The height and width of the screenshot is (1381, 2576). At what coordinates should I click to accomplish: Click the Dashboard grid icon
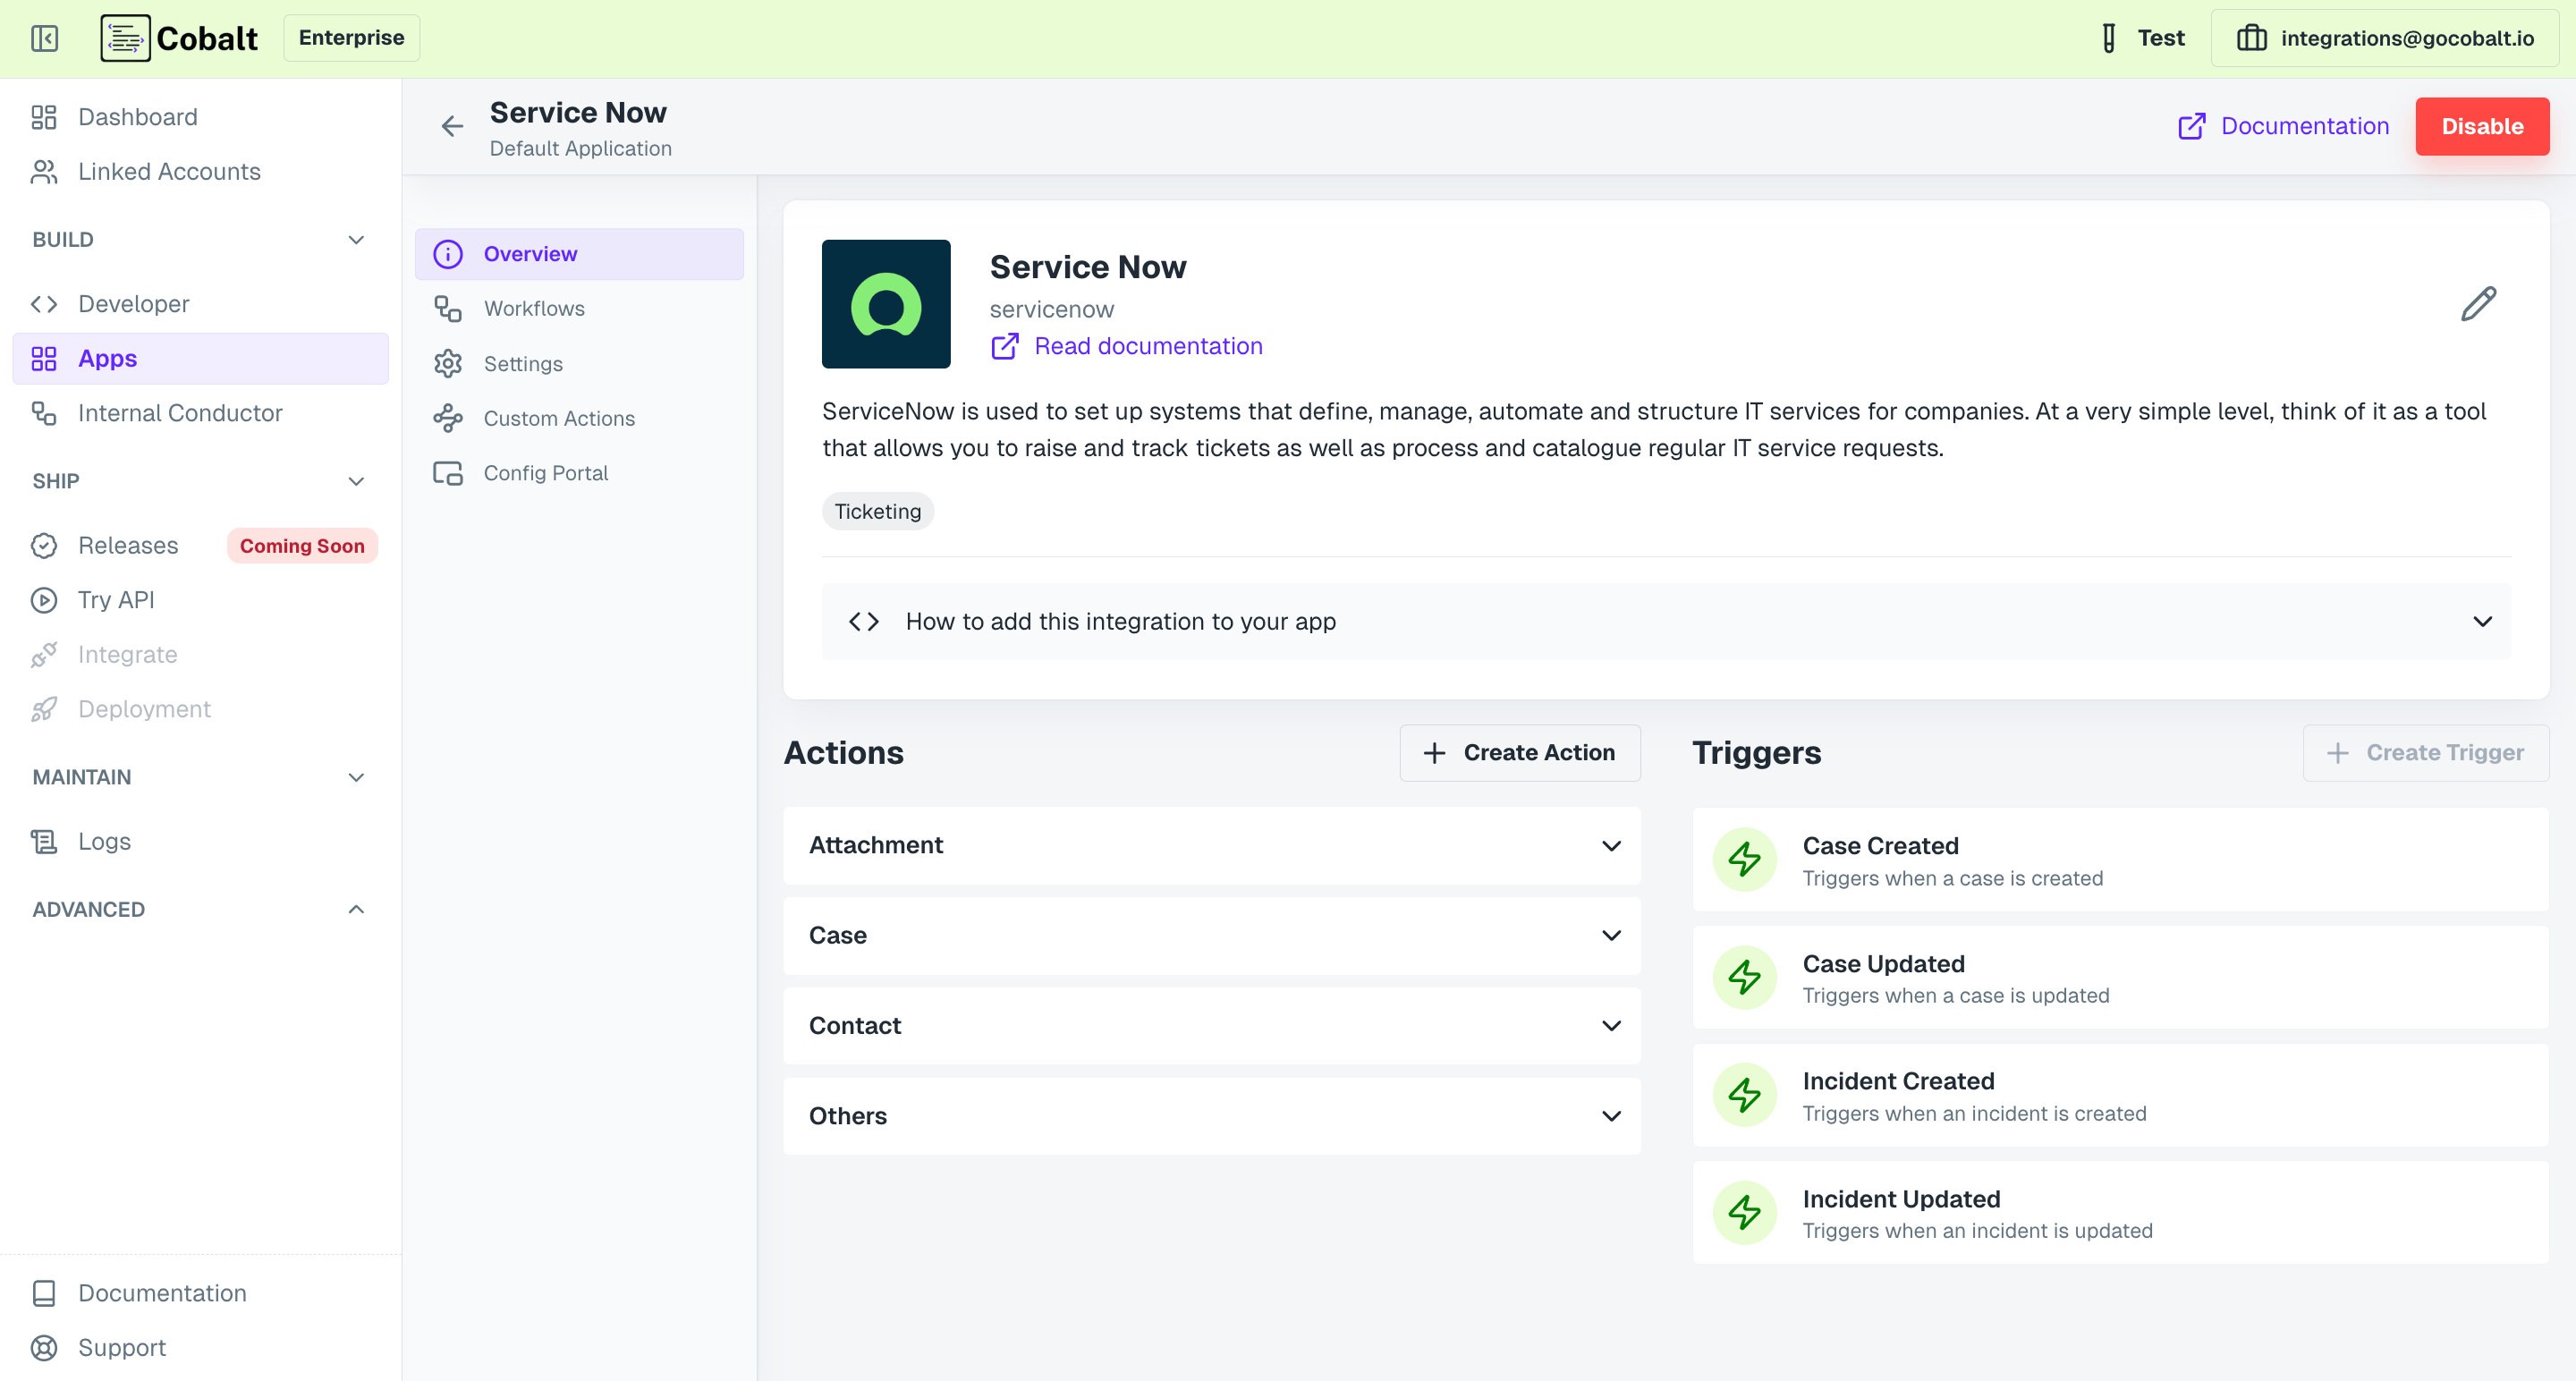click(x=44, y=117)
